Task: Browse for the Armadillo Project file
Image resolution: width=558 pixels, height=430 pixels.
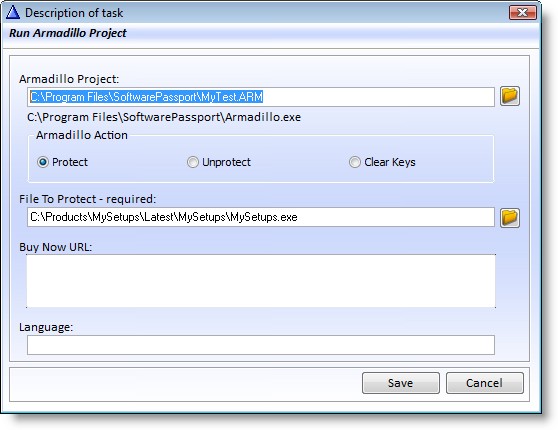Action: pos(510,96)
